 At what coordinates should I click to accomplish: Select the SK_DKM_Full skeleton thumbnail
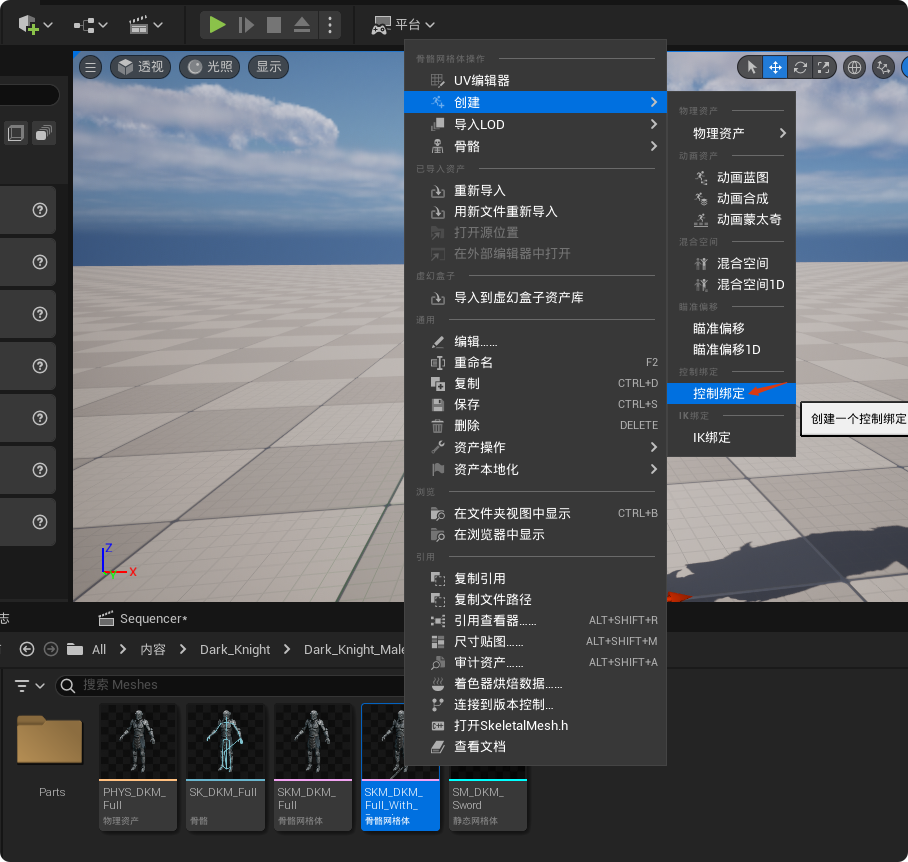pyautogui.click(x=225, y=766)
